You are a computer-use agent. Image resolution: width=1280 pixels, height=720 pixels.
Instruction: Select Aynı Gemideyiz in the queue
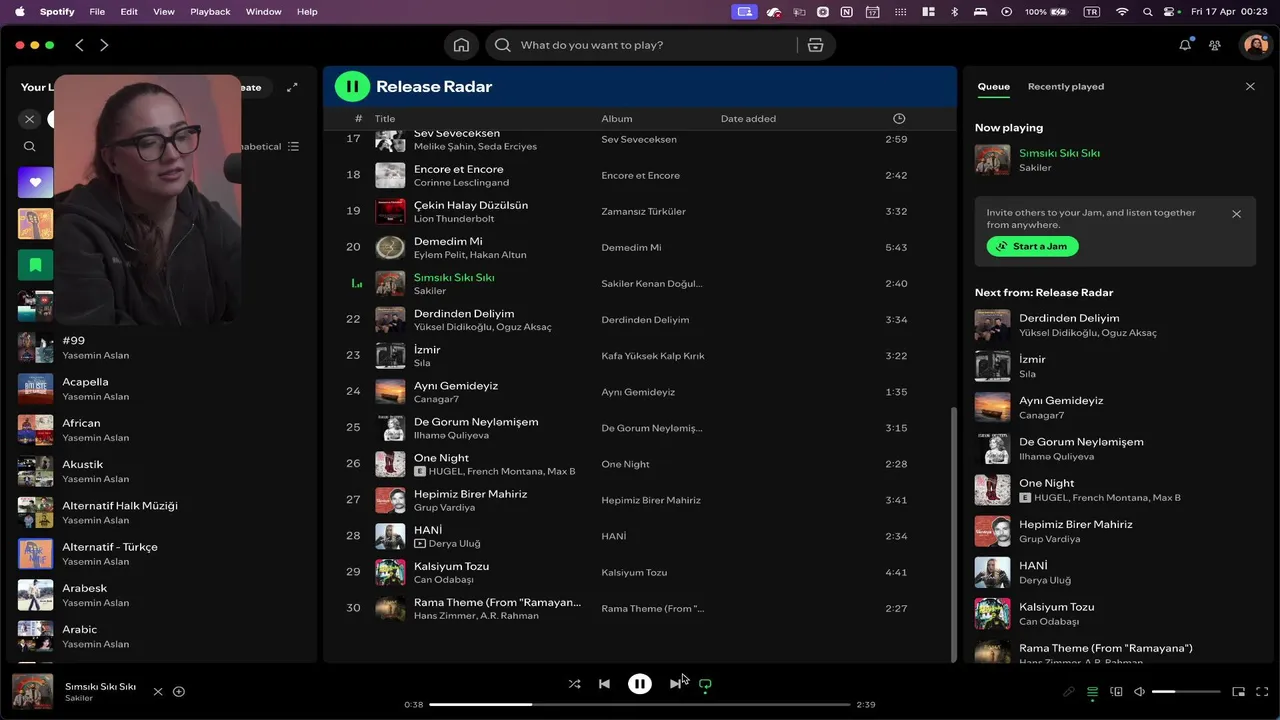pyautogui.click(x=1113, y=407)
